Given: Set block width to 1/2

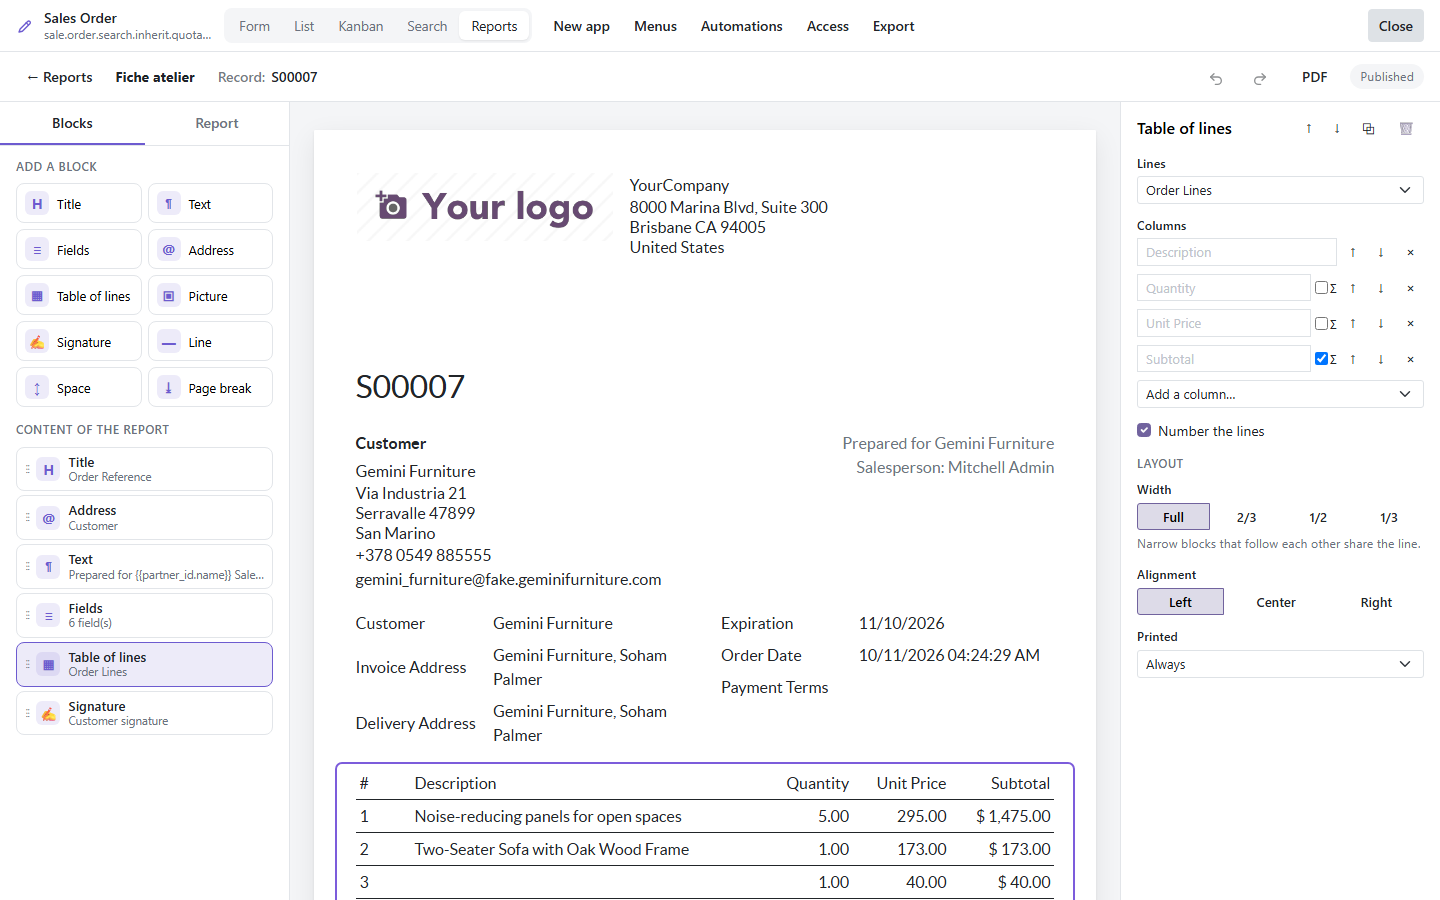Looking at the screenshot, I should (1318, 517).
